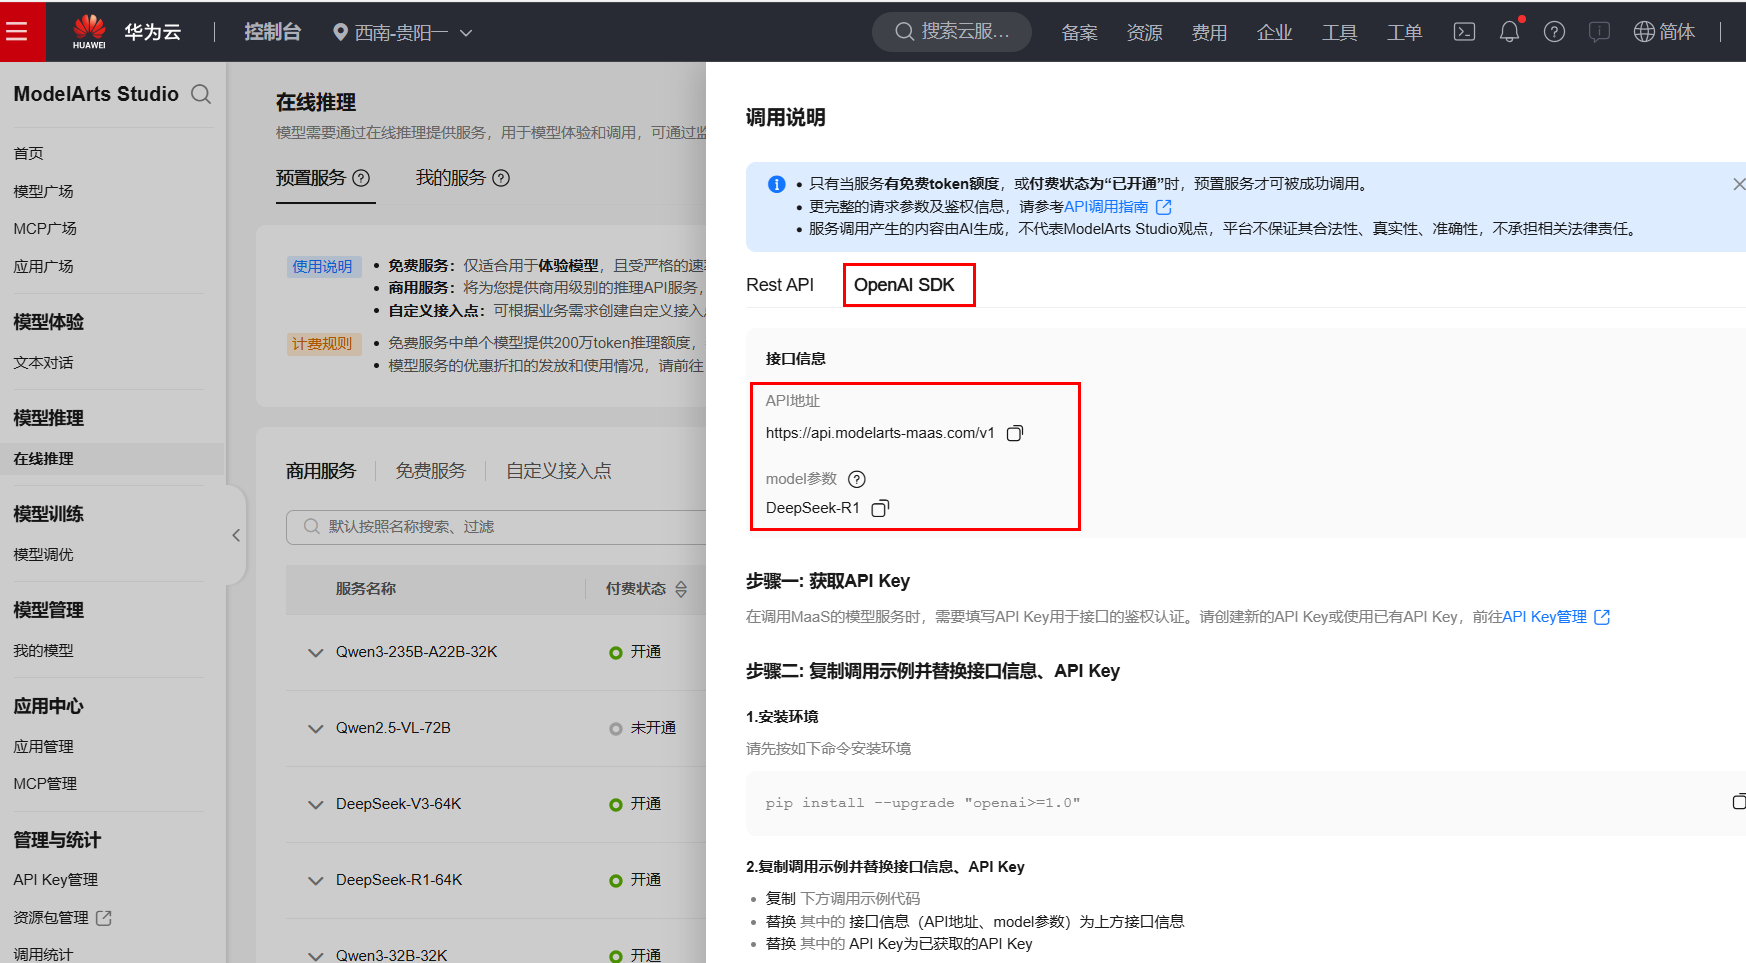
Task: Open the help question mark in top bar
Action: (x=1554, y=32)
